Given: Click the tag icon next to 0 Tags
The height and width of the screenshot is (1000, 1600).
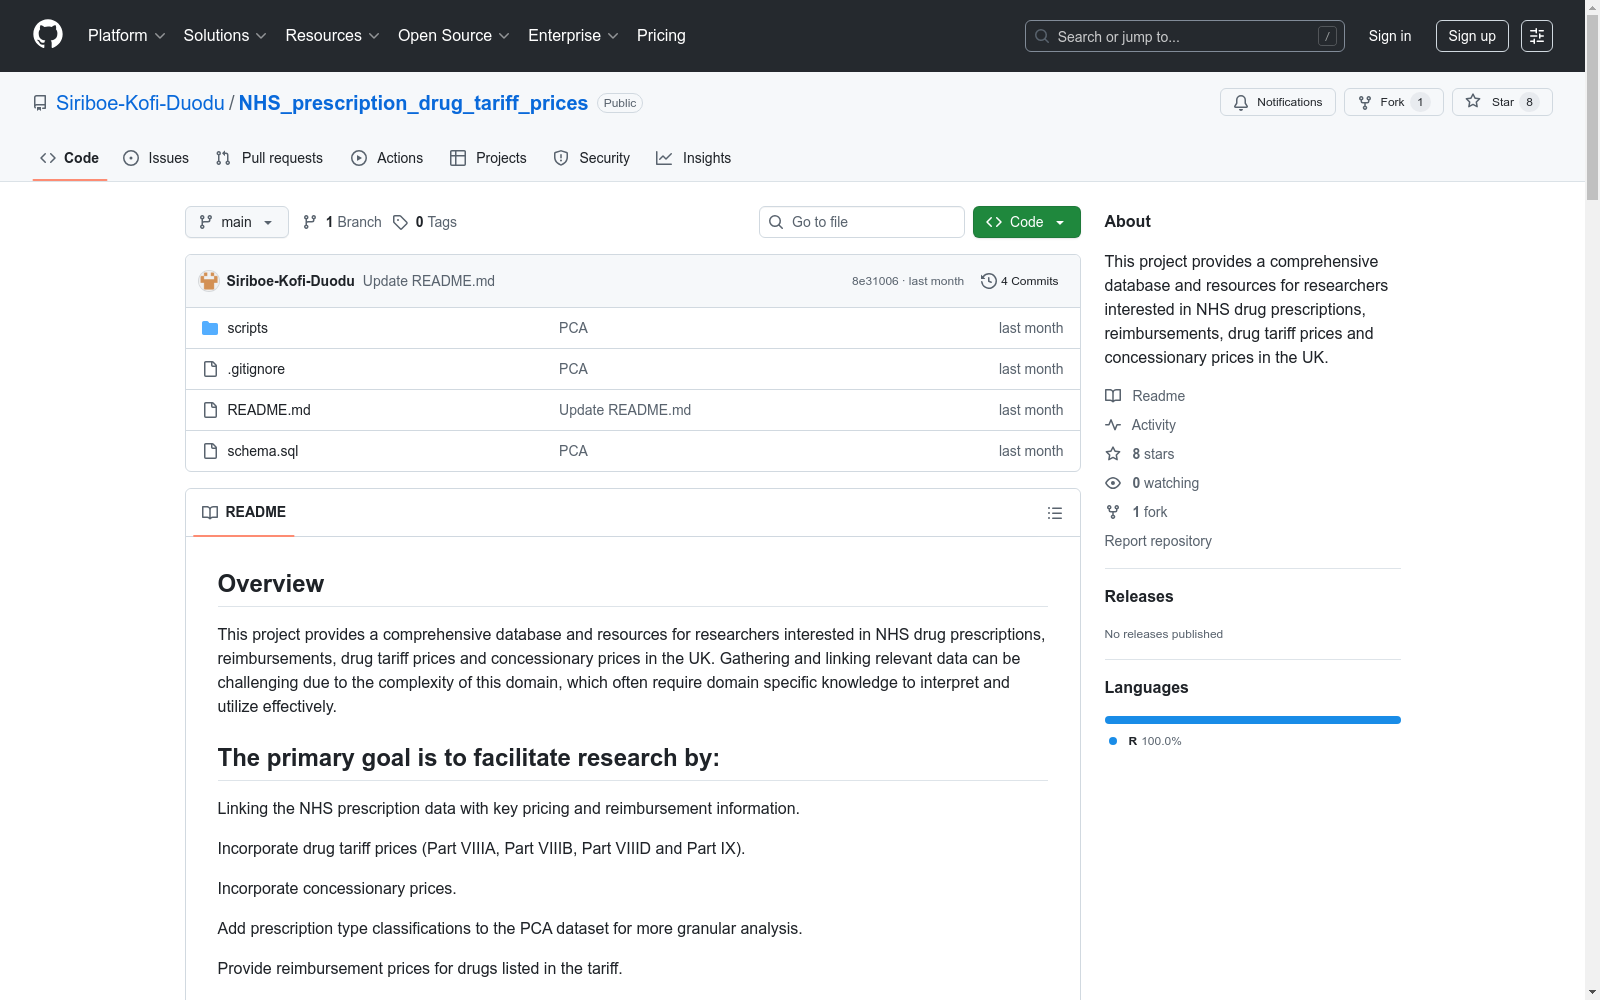Looking at the screenshot, I should click(x=400, y=222).
